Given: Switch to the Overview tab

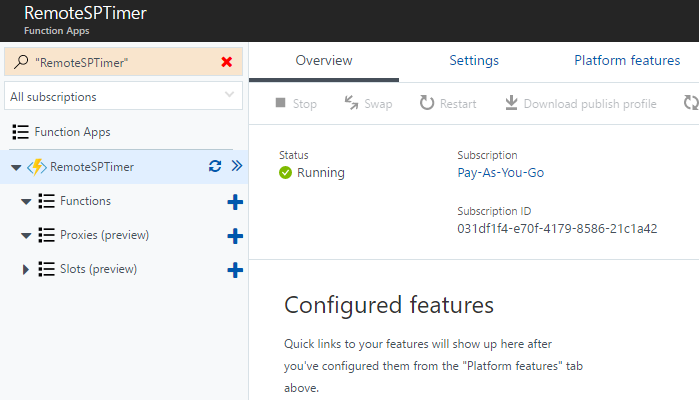Looking at the screenshot, I should tap(324, 60).
